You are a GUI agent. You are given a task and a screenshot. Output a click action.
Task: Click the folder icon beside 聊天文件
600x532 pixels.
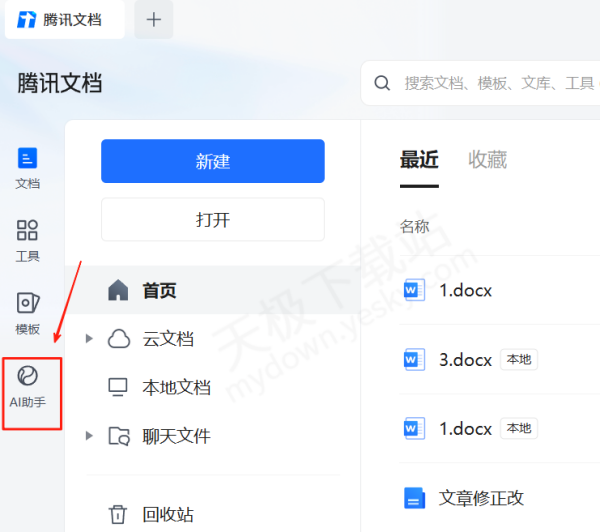(x=119, y=436)
